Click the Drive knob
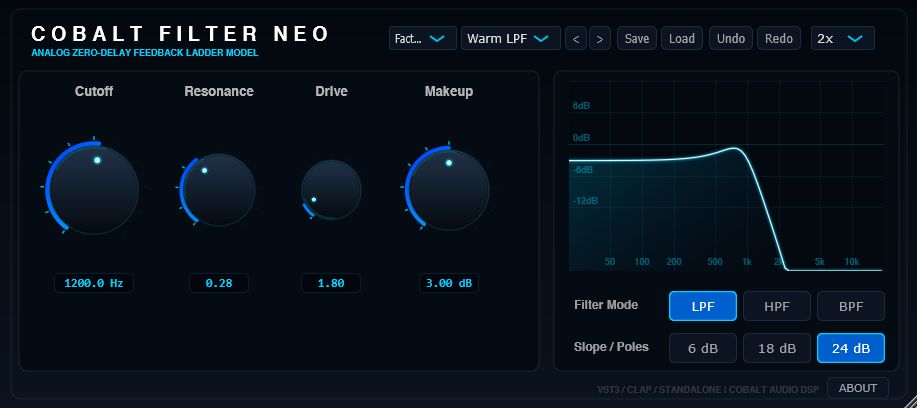 click(x=332, y=191)
